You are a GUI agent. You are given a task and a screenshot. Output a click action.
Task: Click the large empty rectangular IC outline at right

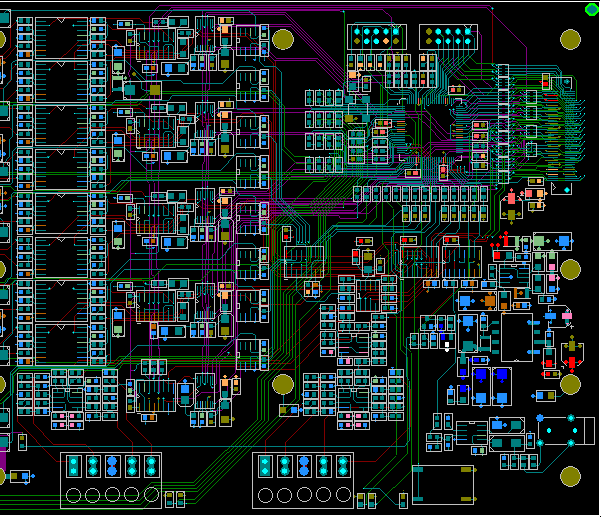(515, 338)
